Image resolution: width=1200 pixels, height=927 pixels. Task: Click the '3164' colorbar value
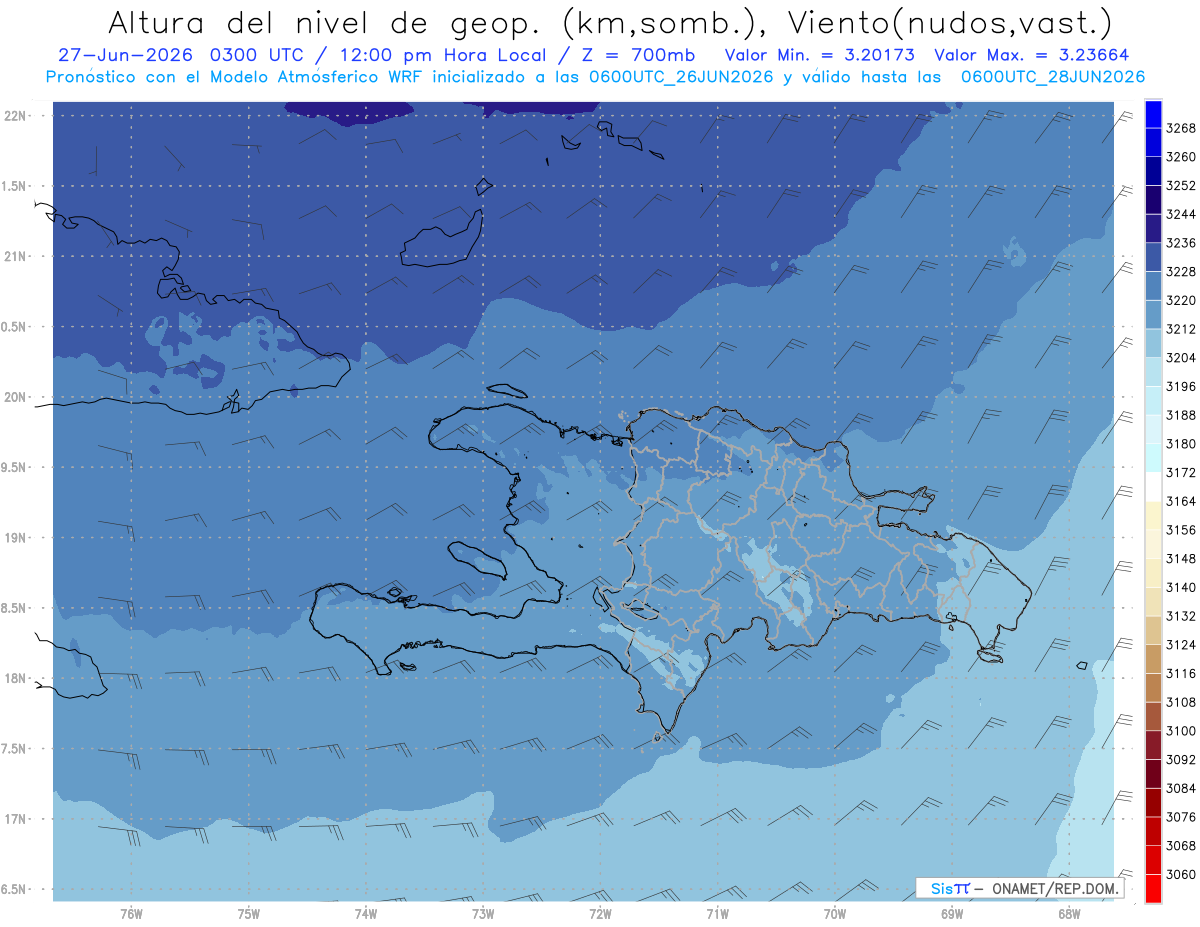1181,501
